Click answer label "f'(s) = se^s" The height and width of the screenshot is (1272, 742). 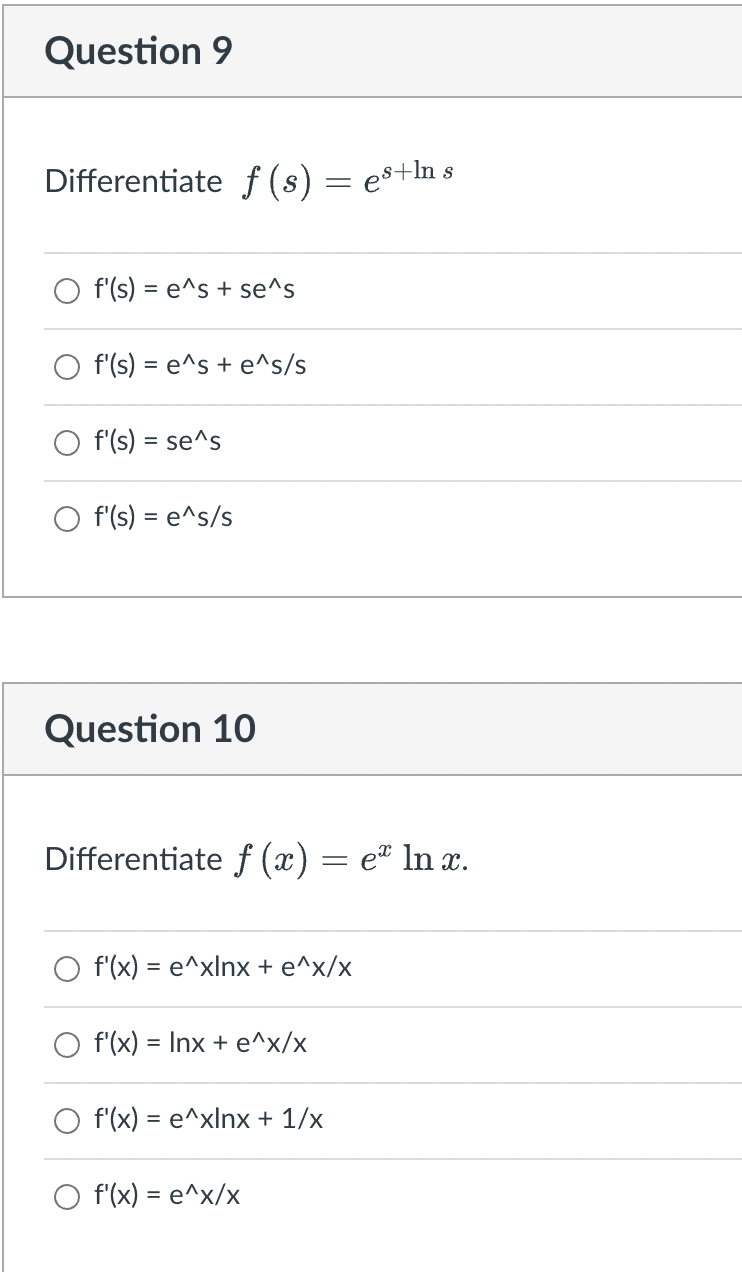[157, 442]
